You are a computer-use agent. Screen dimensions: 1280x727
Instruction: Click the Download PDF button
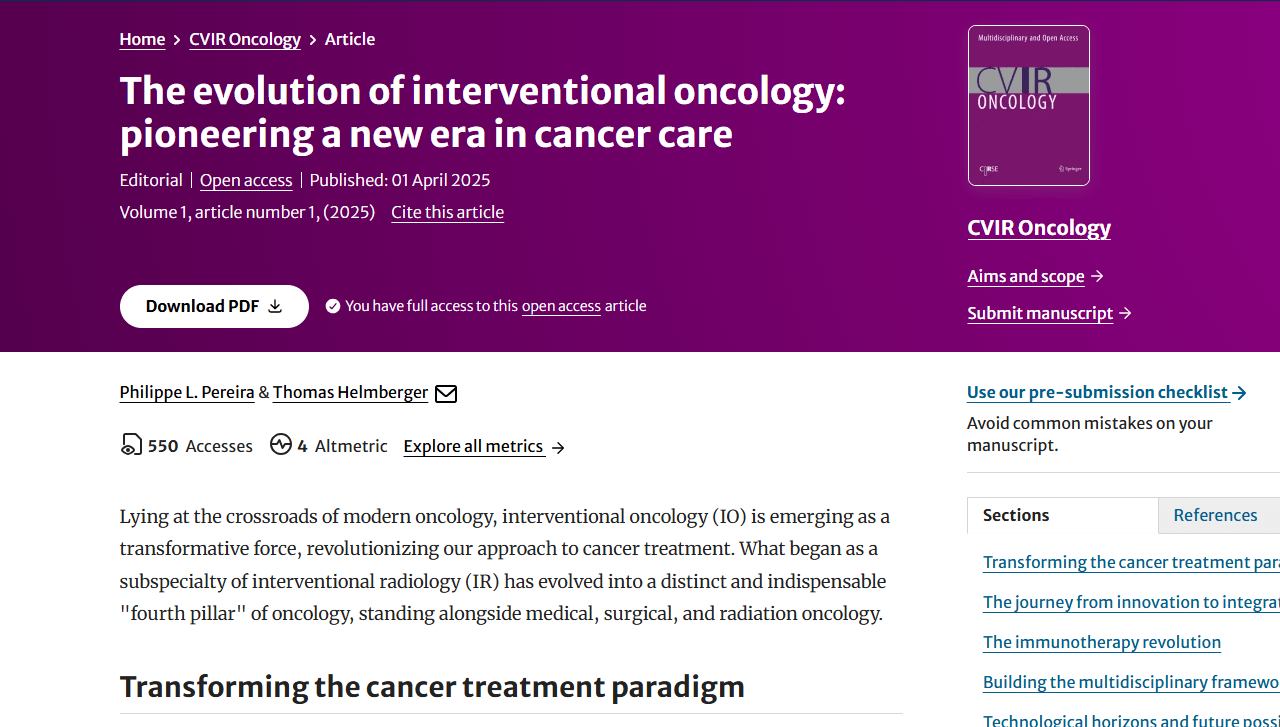(214, 306)
